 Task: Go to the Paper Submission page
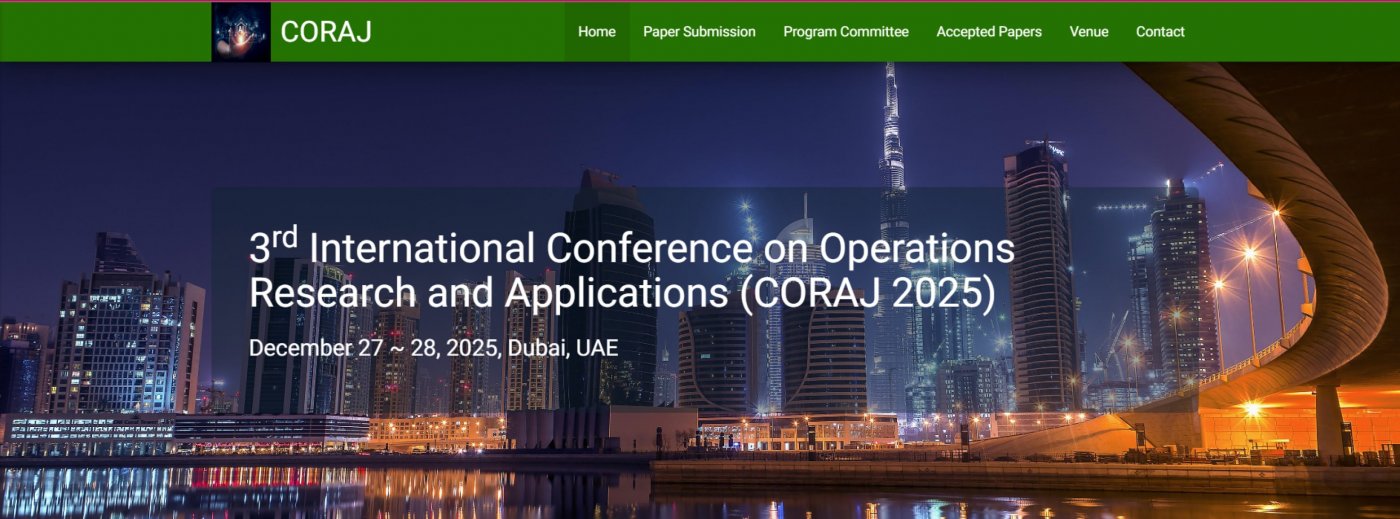699,32
